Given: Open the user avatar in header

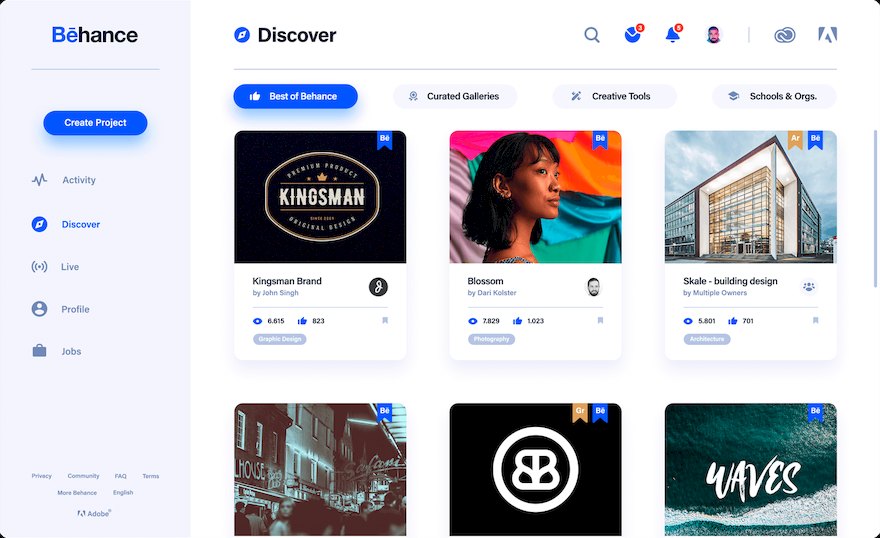Looking at the screenshot, I should coord(713,35).
